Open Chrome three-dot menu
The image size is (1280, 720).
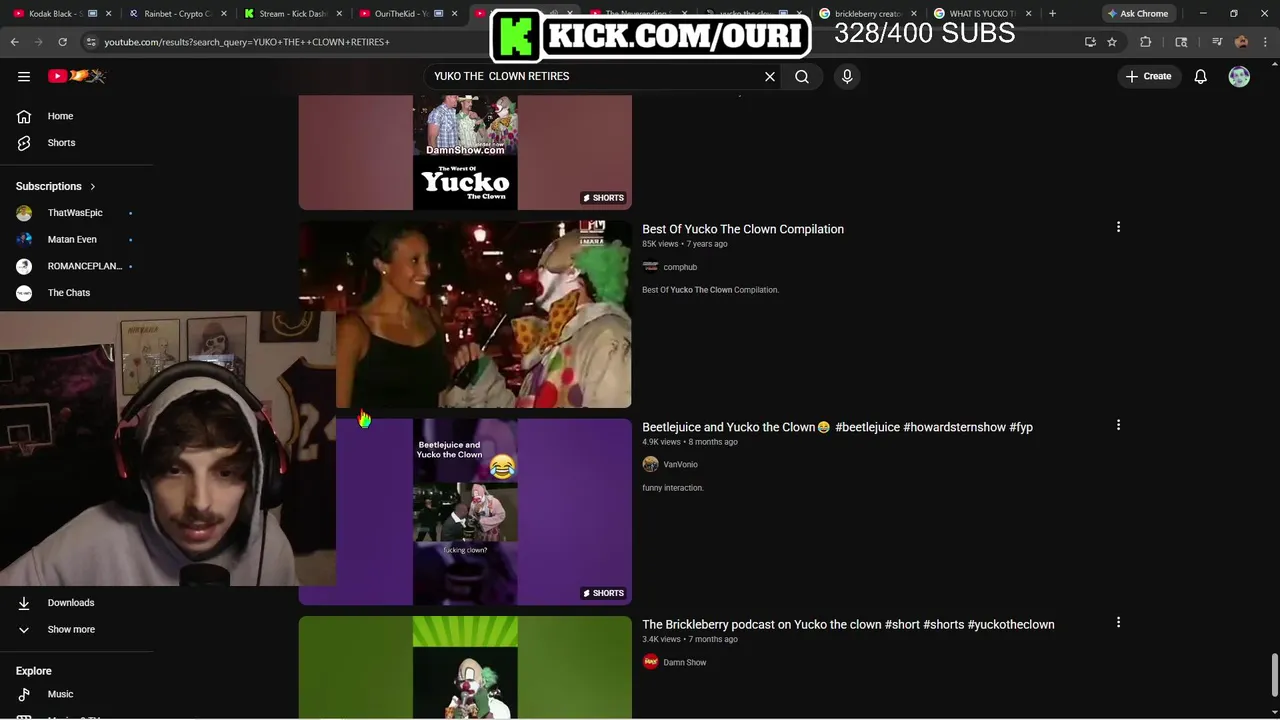click(1265, 42)
